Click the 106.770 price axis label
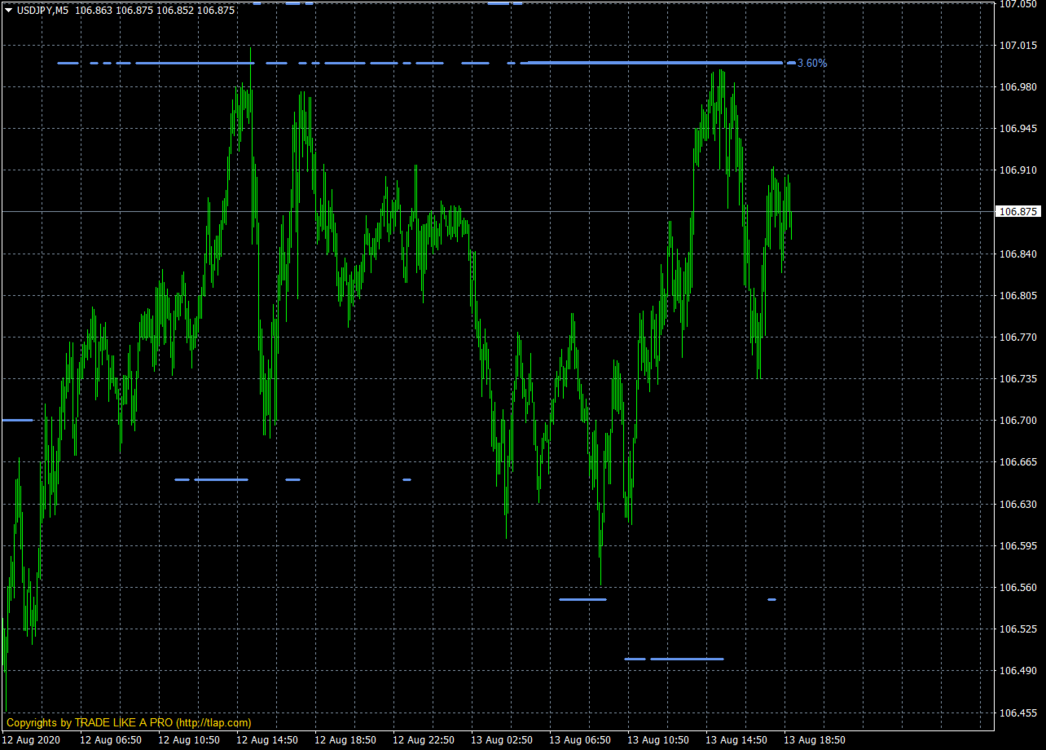This screenshot has width=1046, height=750. [1018, 337]
